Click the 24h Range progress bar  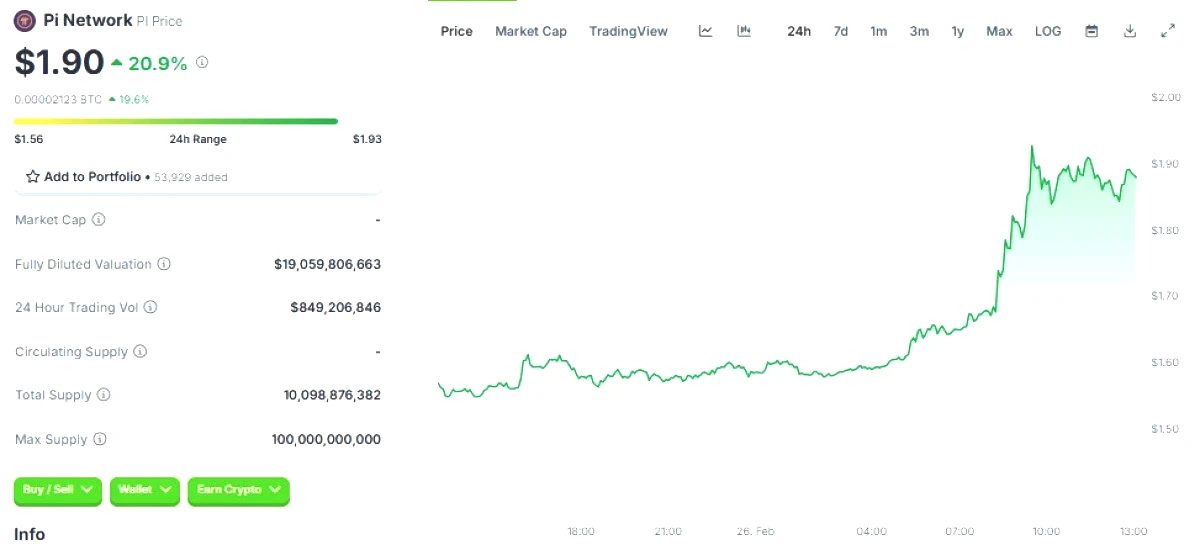click(x=176, y=121)
